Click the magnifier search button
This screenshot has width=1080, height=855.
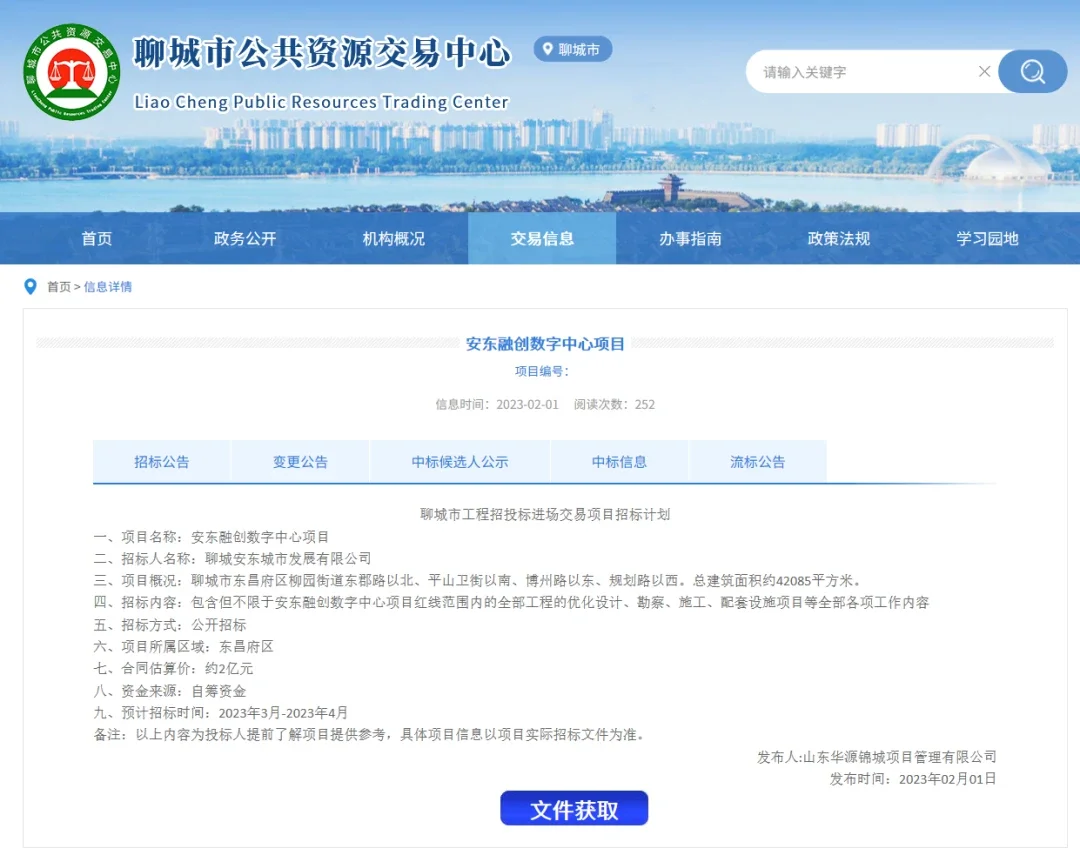point(1032,72)
